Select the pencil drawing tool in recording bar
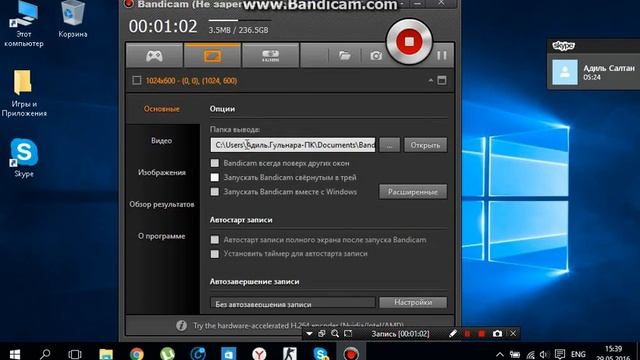Screen dimensions: 640x360 (x=452, y=334)
